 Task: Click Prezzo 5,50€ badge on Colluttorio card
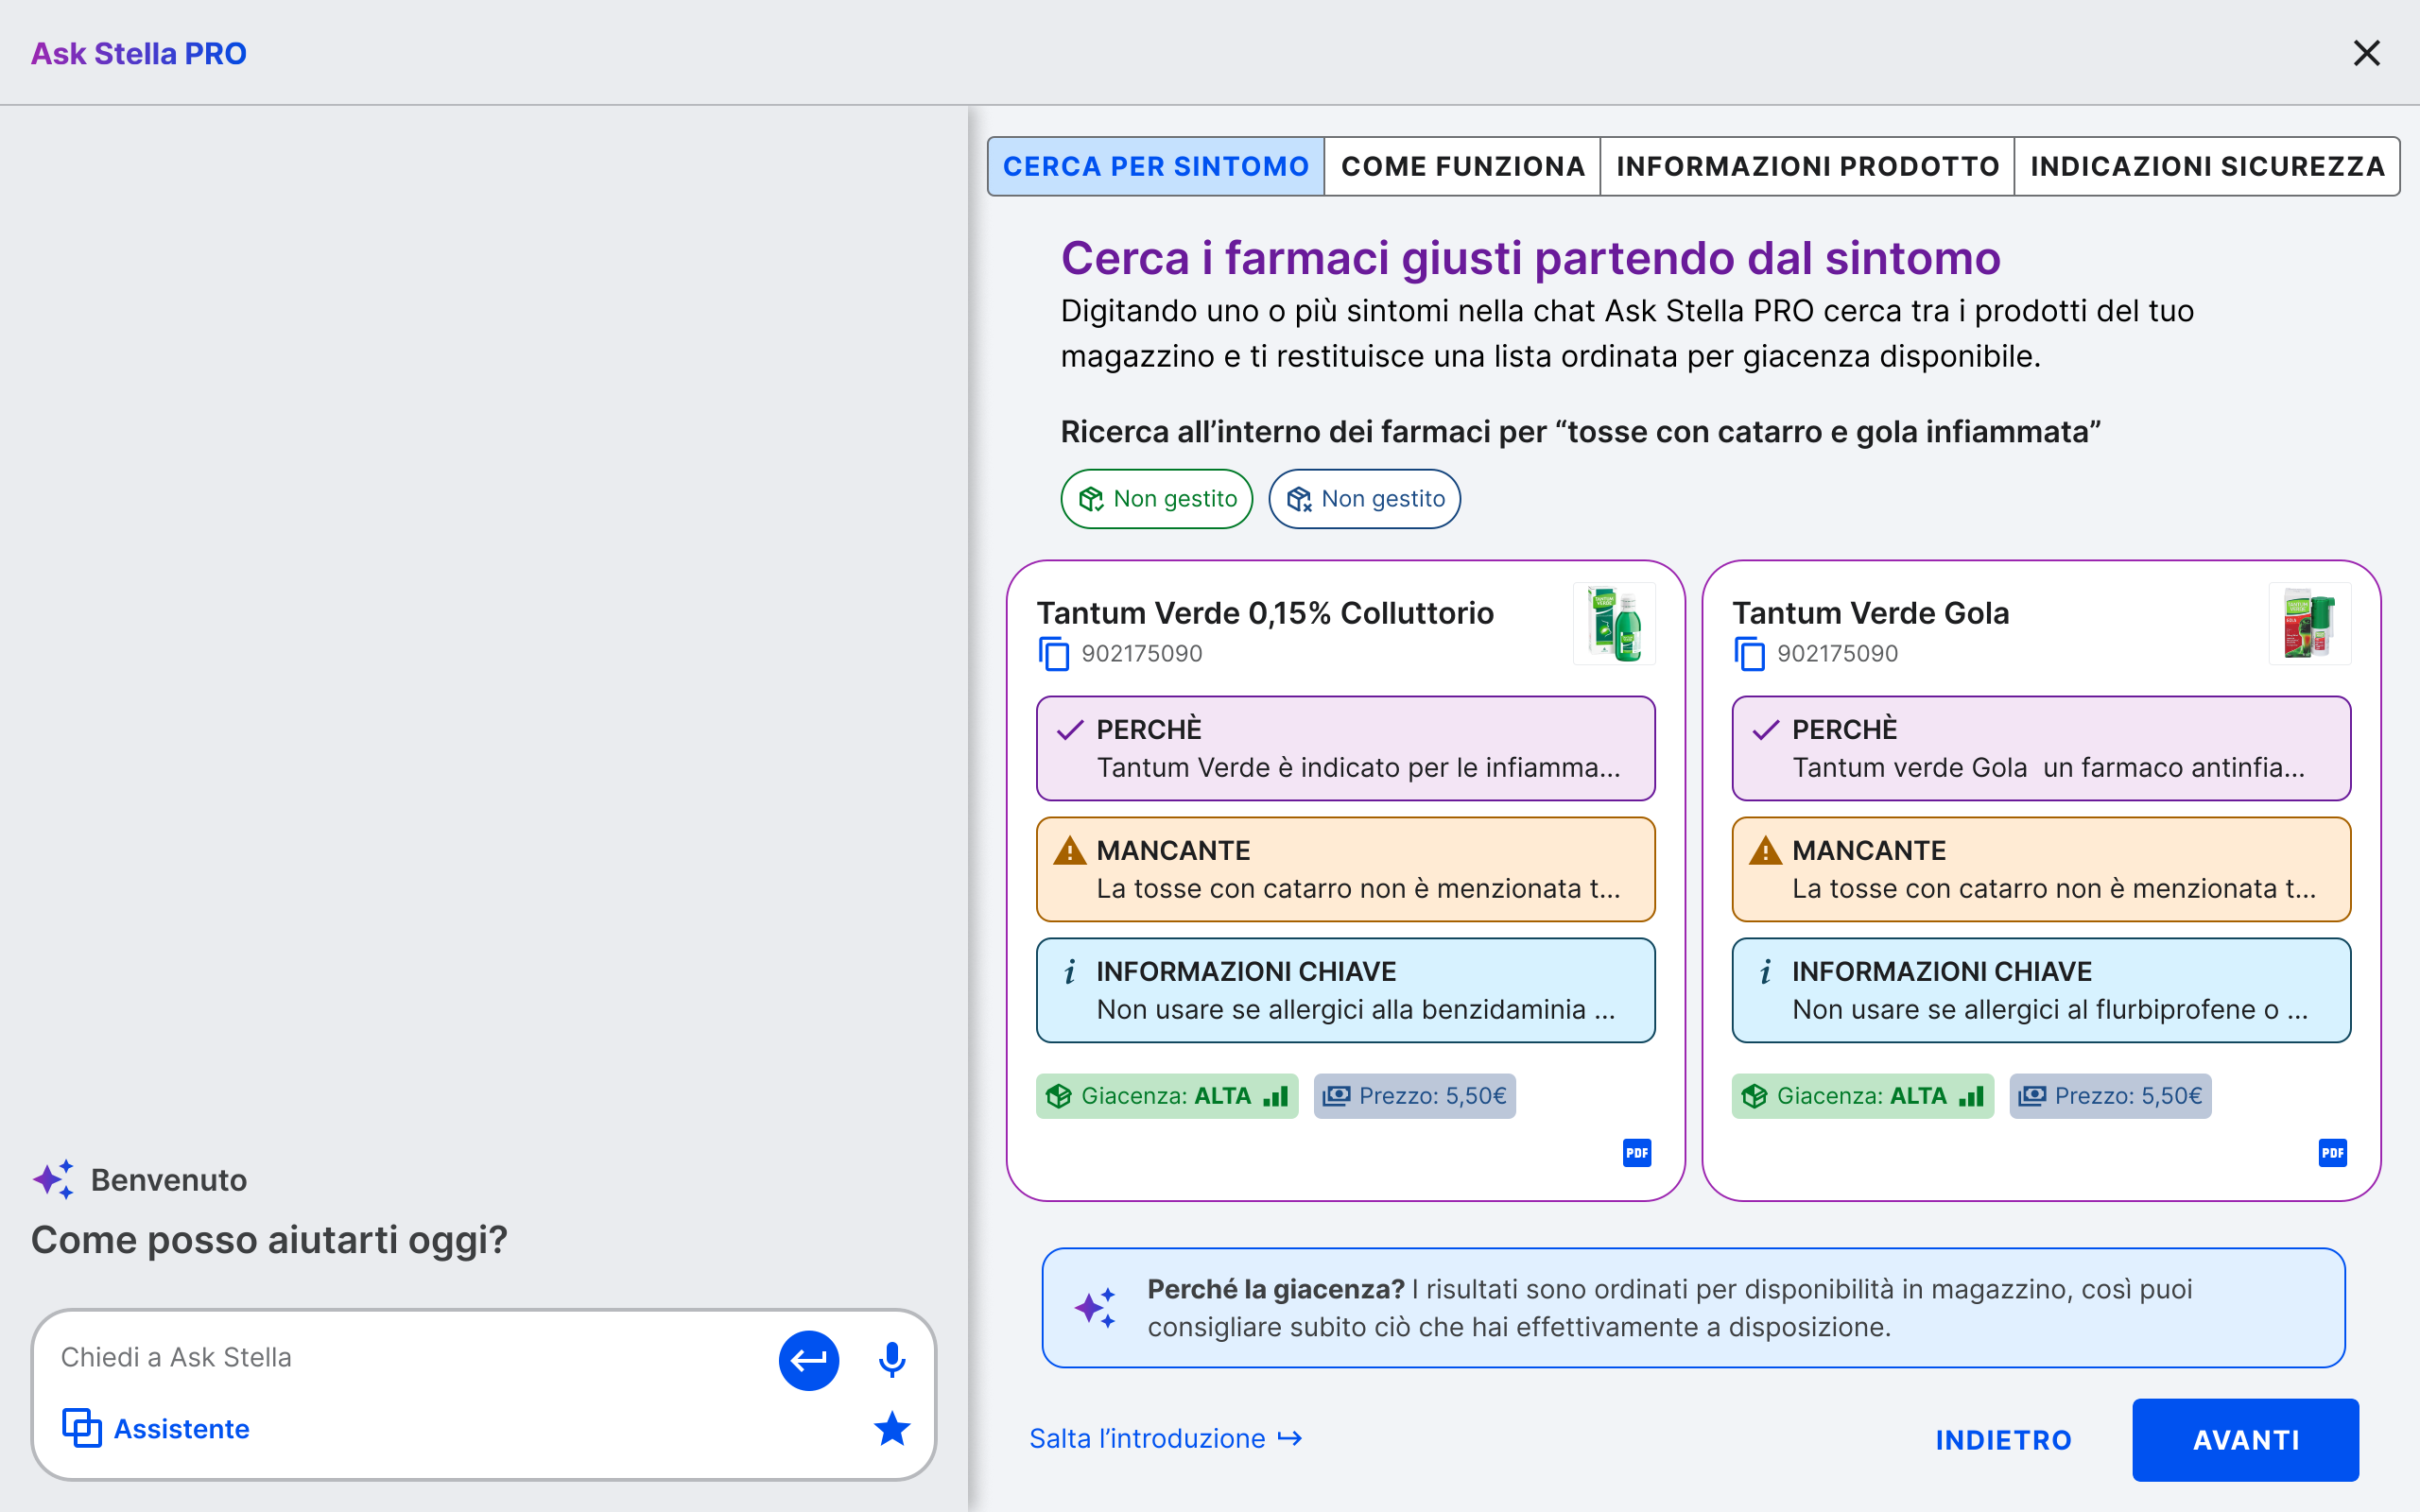click(x=1415, y=1096)
